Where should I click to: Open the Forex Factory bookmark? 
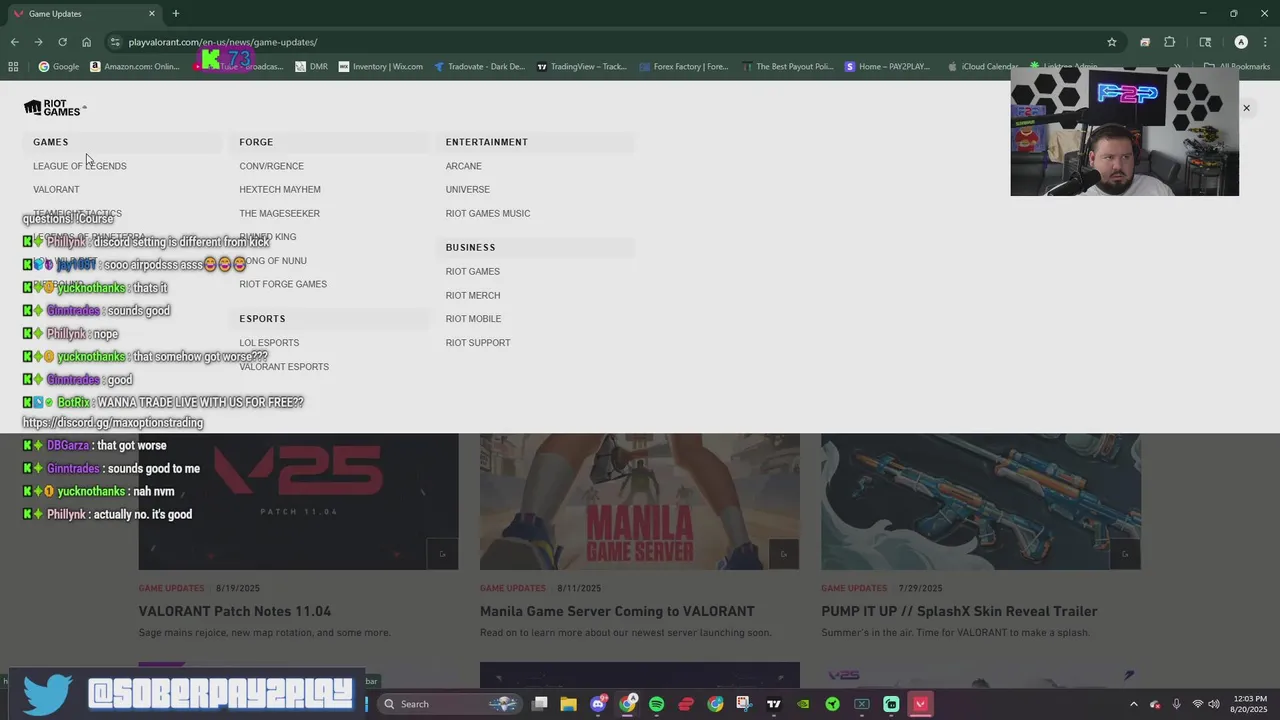point(684,67)
